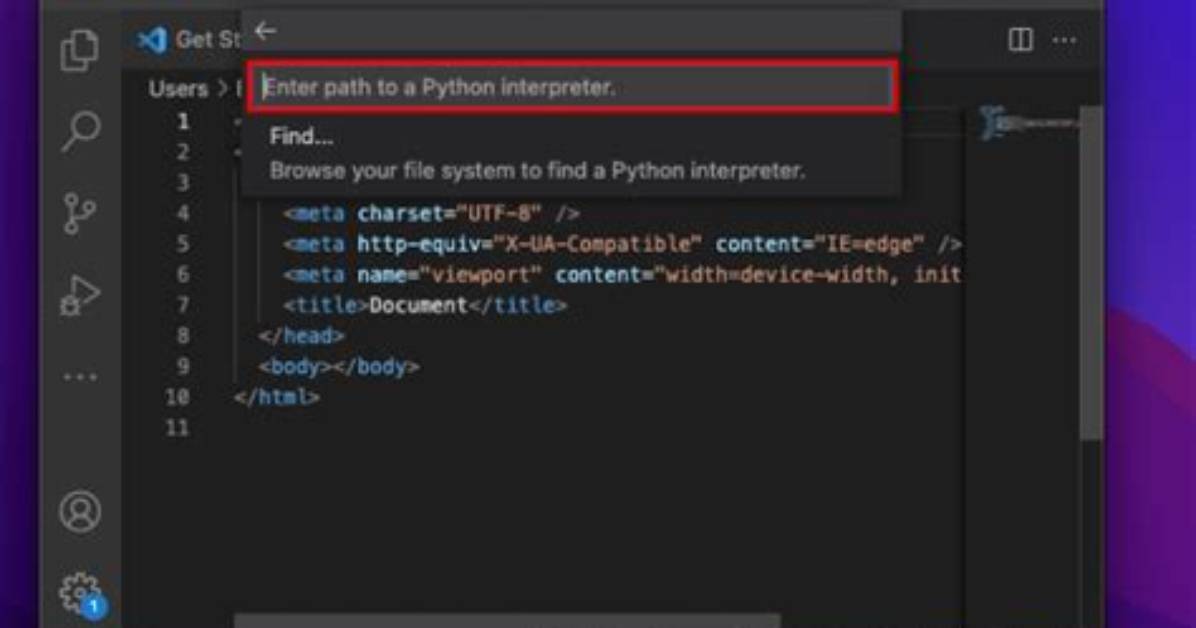Click the vertical editor scrollbar
Image resolution: width=1196 pixels, height=628 pixels.
point(1091,272)
